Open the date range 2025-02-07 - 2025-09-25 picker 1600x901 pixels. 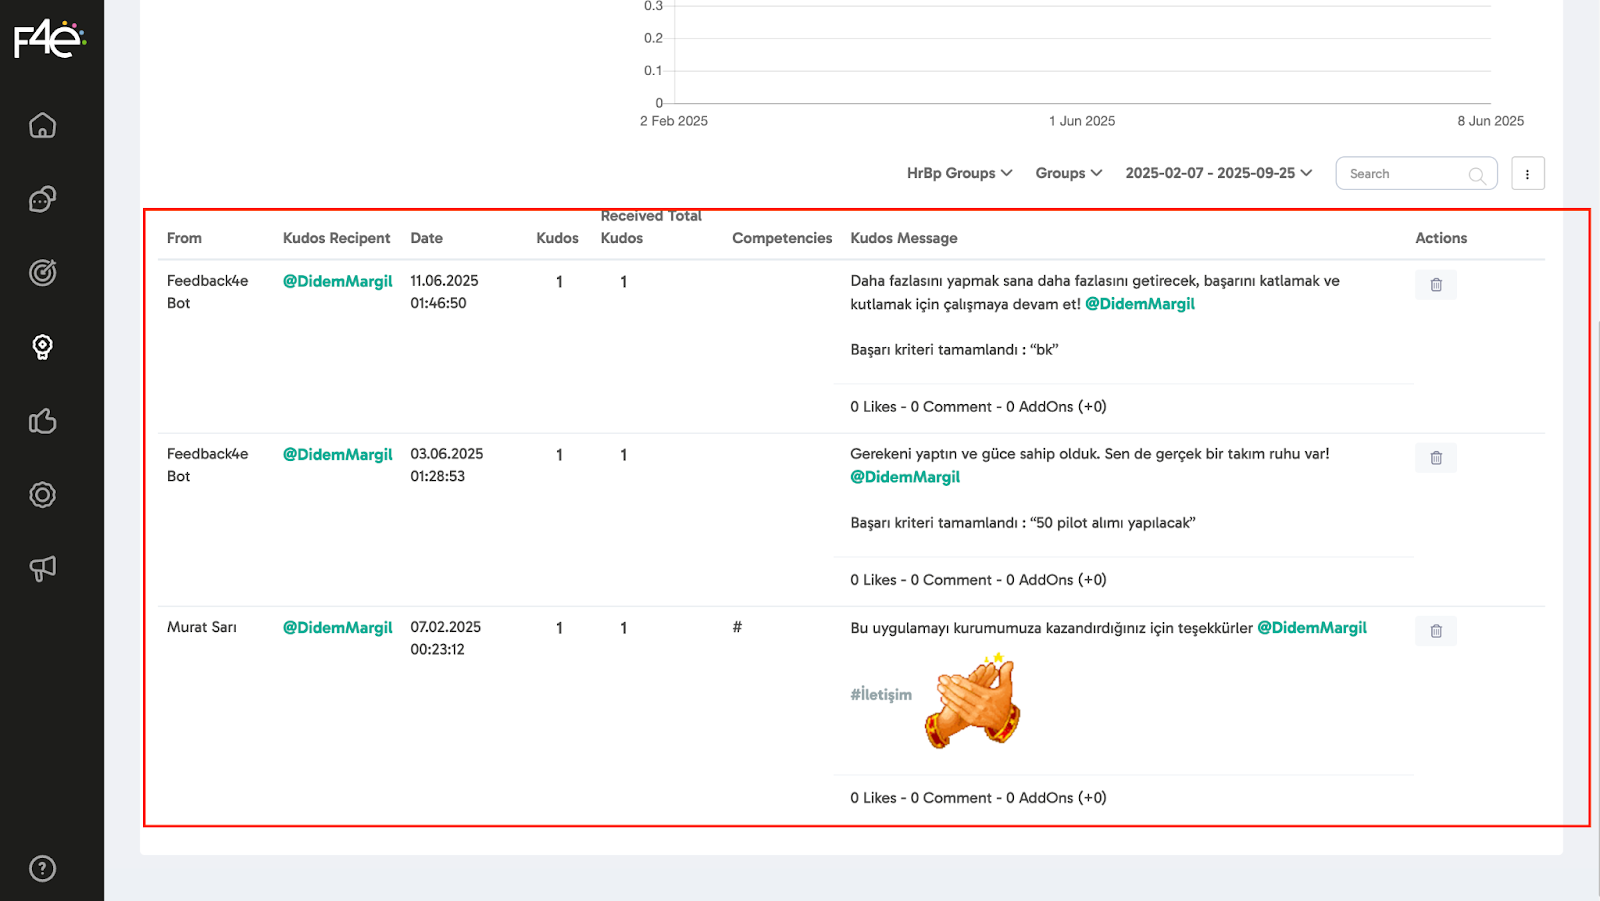point(1218,173)
